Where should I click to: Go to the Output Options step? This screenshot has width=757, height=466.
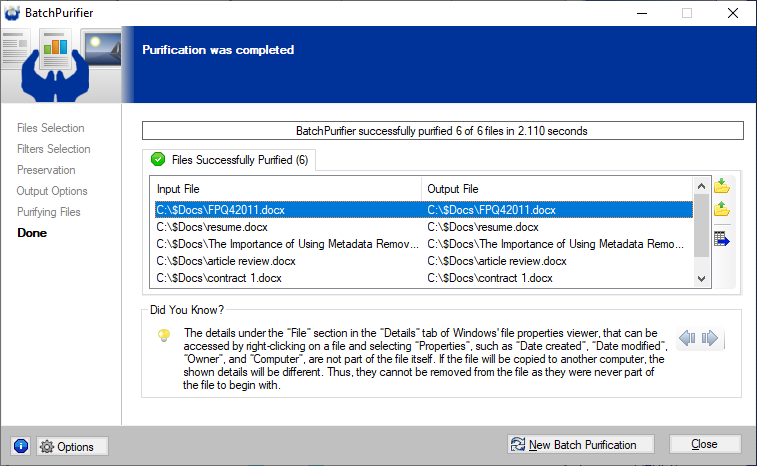(x=52, y=191)
